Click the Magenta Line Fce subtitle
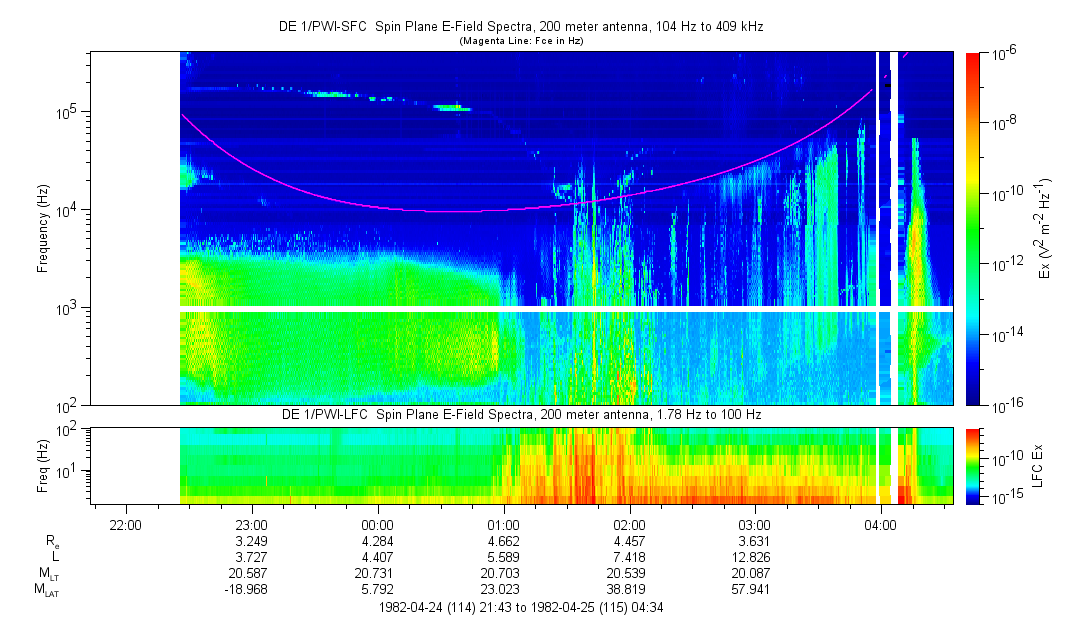This screenshot has height=620, width=1083. (520, 41)
